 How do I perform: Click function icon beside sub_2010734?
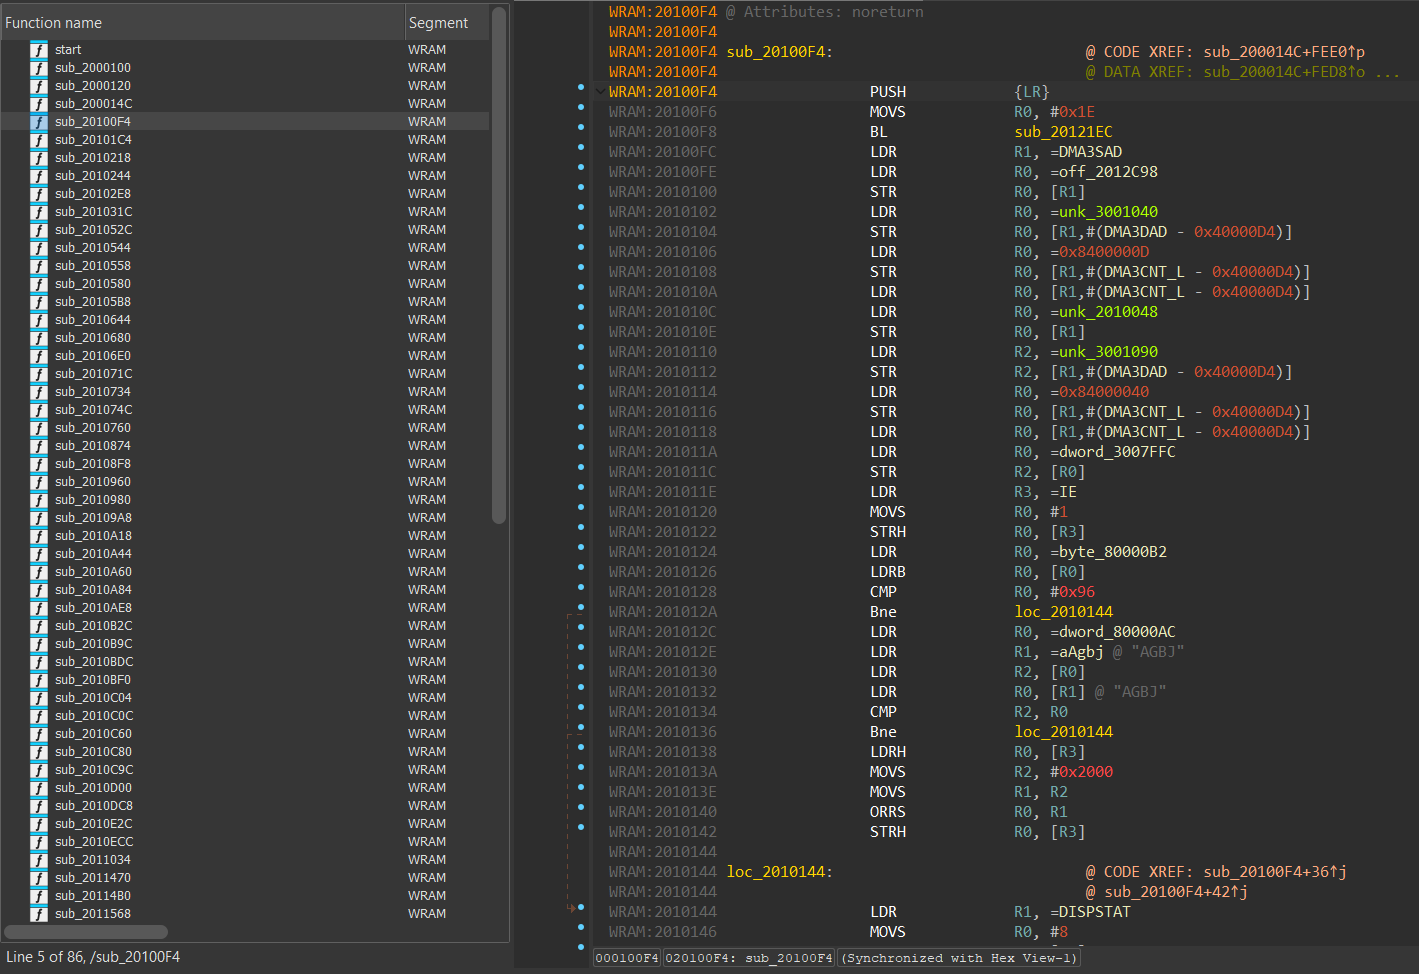pos(39,392)
